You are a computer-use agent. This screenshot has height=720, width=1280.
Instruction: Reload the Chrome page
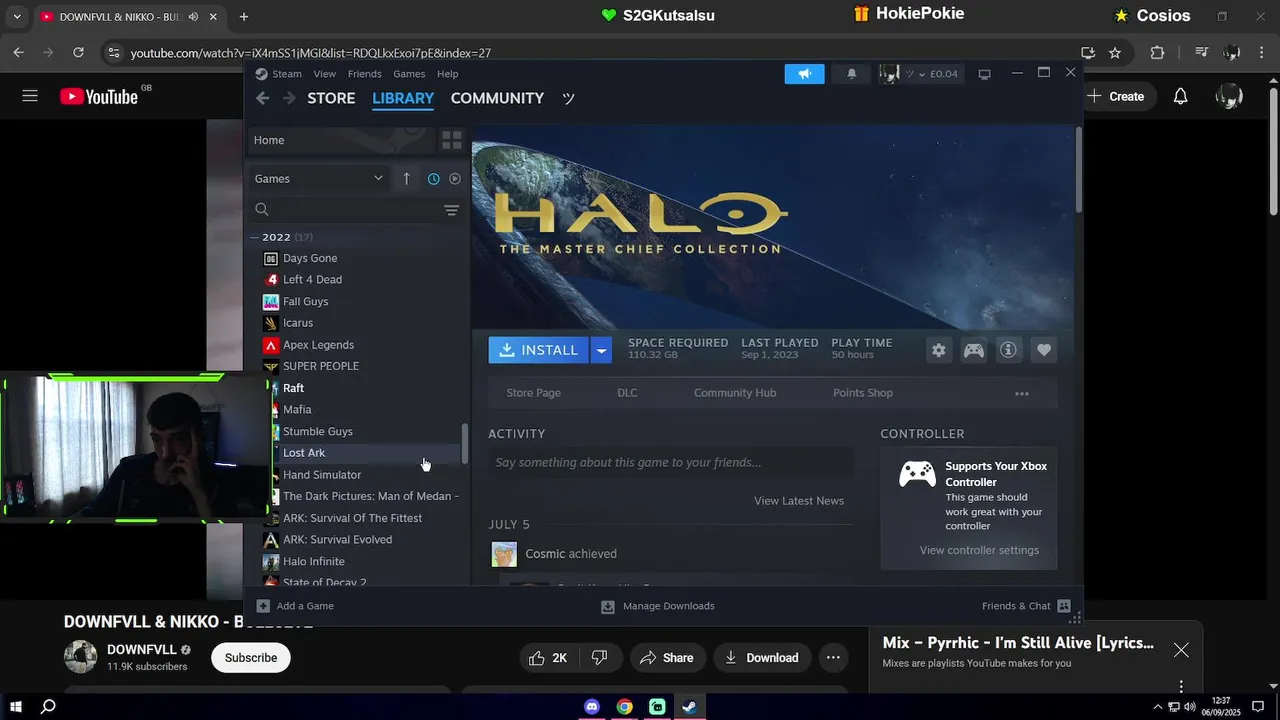tap(78, 53)
